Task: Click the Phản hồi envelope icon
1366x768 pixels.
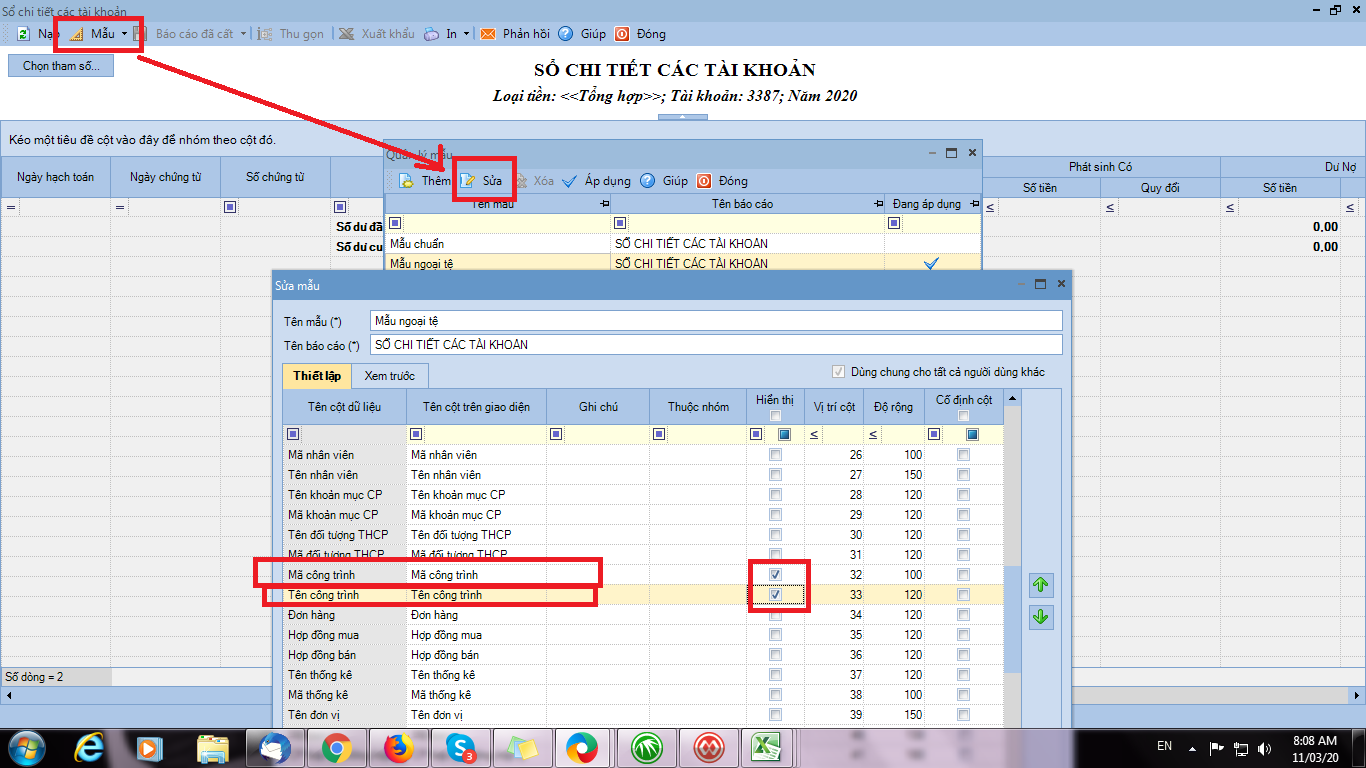Action: (x=488, y=33)
